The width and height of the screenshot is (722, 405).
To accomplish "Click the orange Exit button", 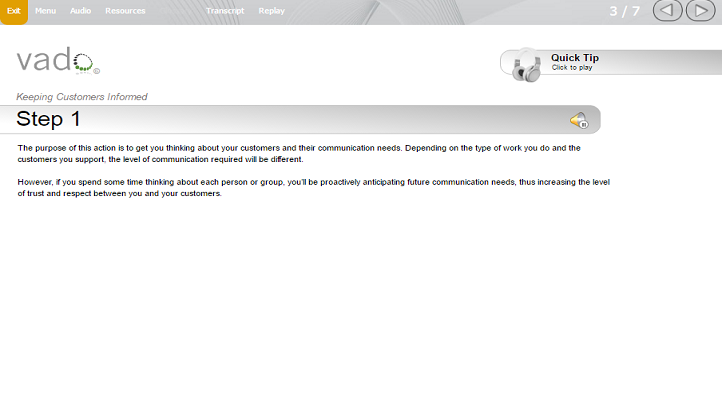I will click(14, 12).
